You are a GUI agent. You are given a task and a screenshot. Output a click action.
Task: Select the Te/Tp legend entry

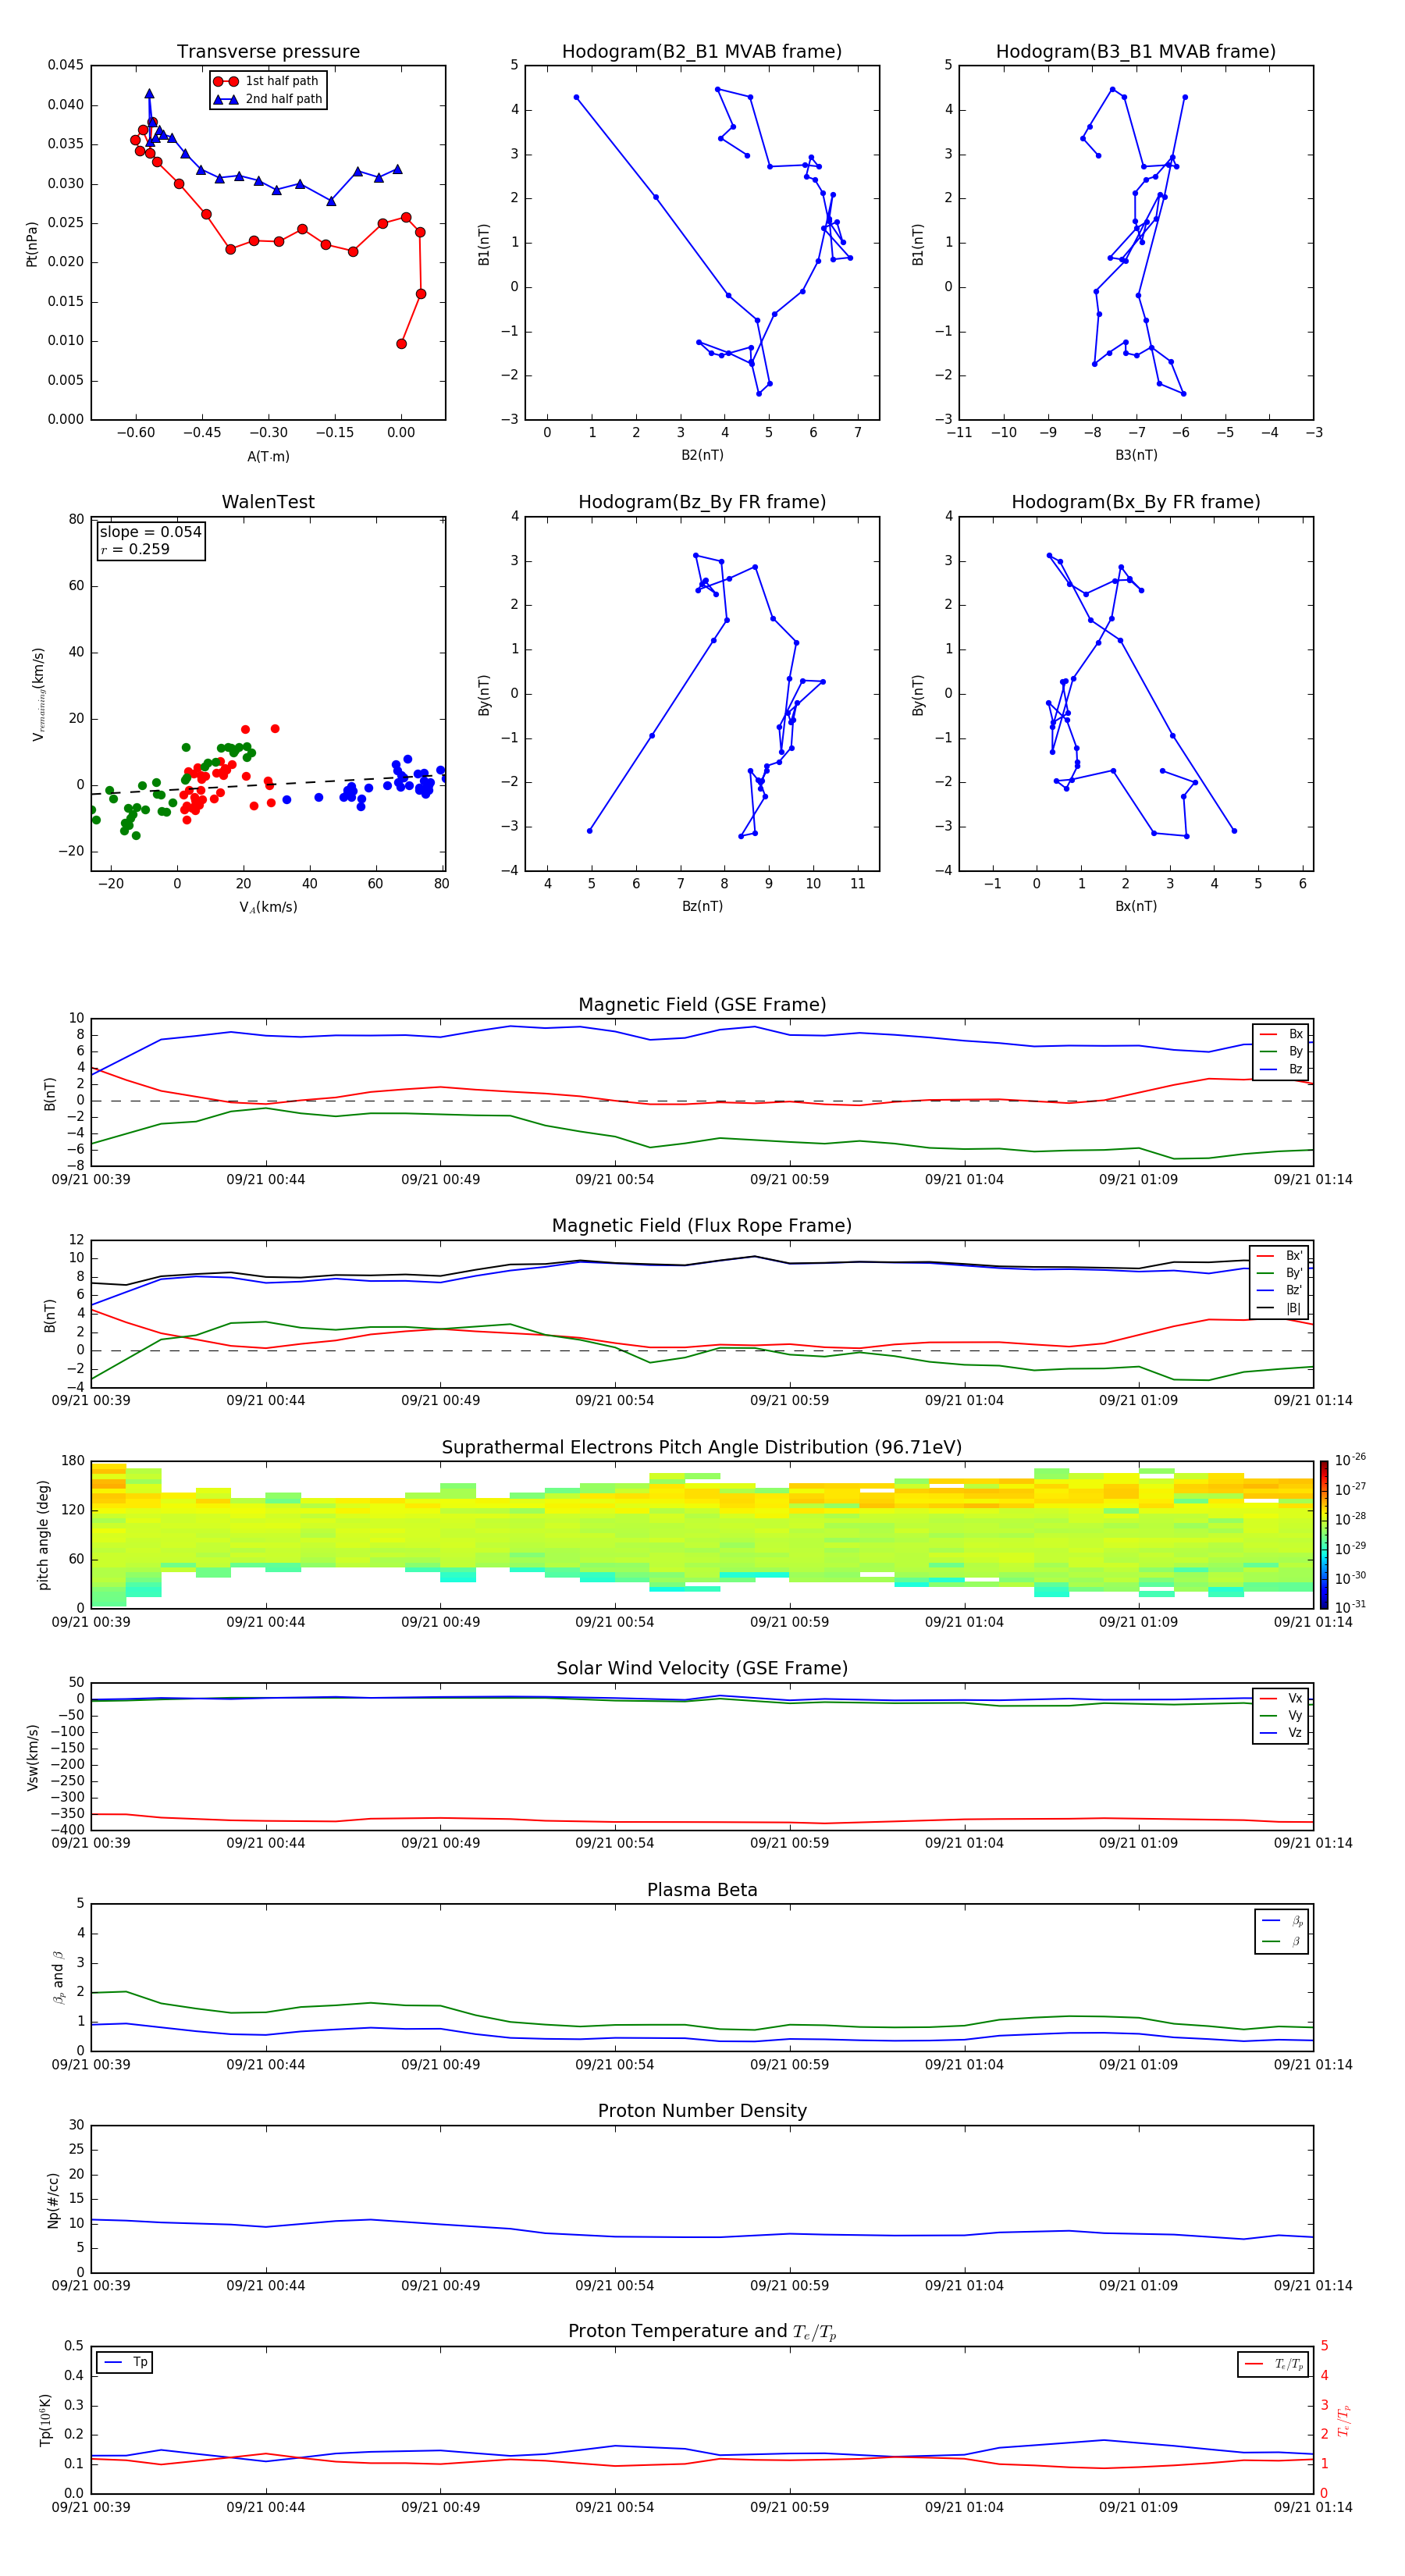(1274, 2364)
